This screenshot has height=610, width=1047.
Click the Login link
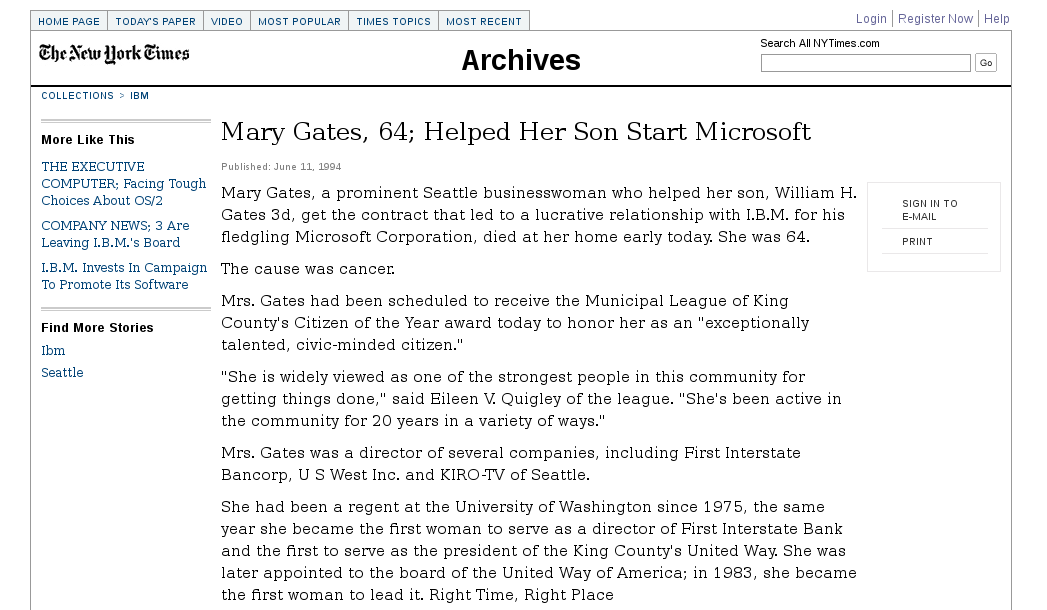point(871,19)
